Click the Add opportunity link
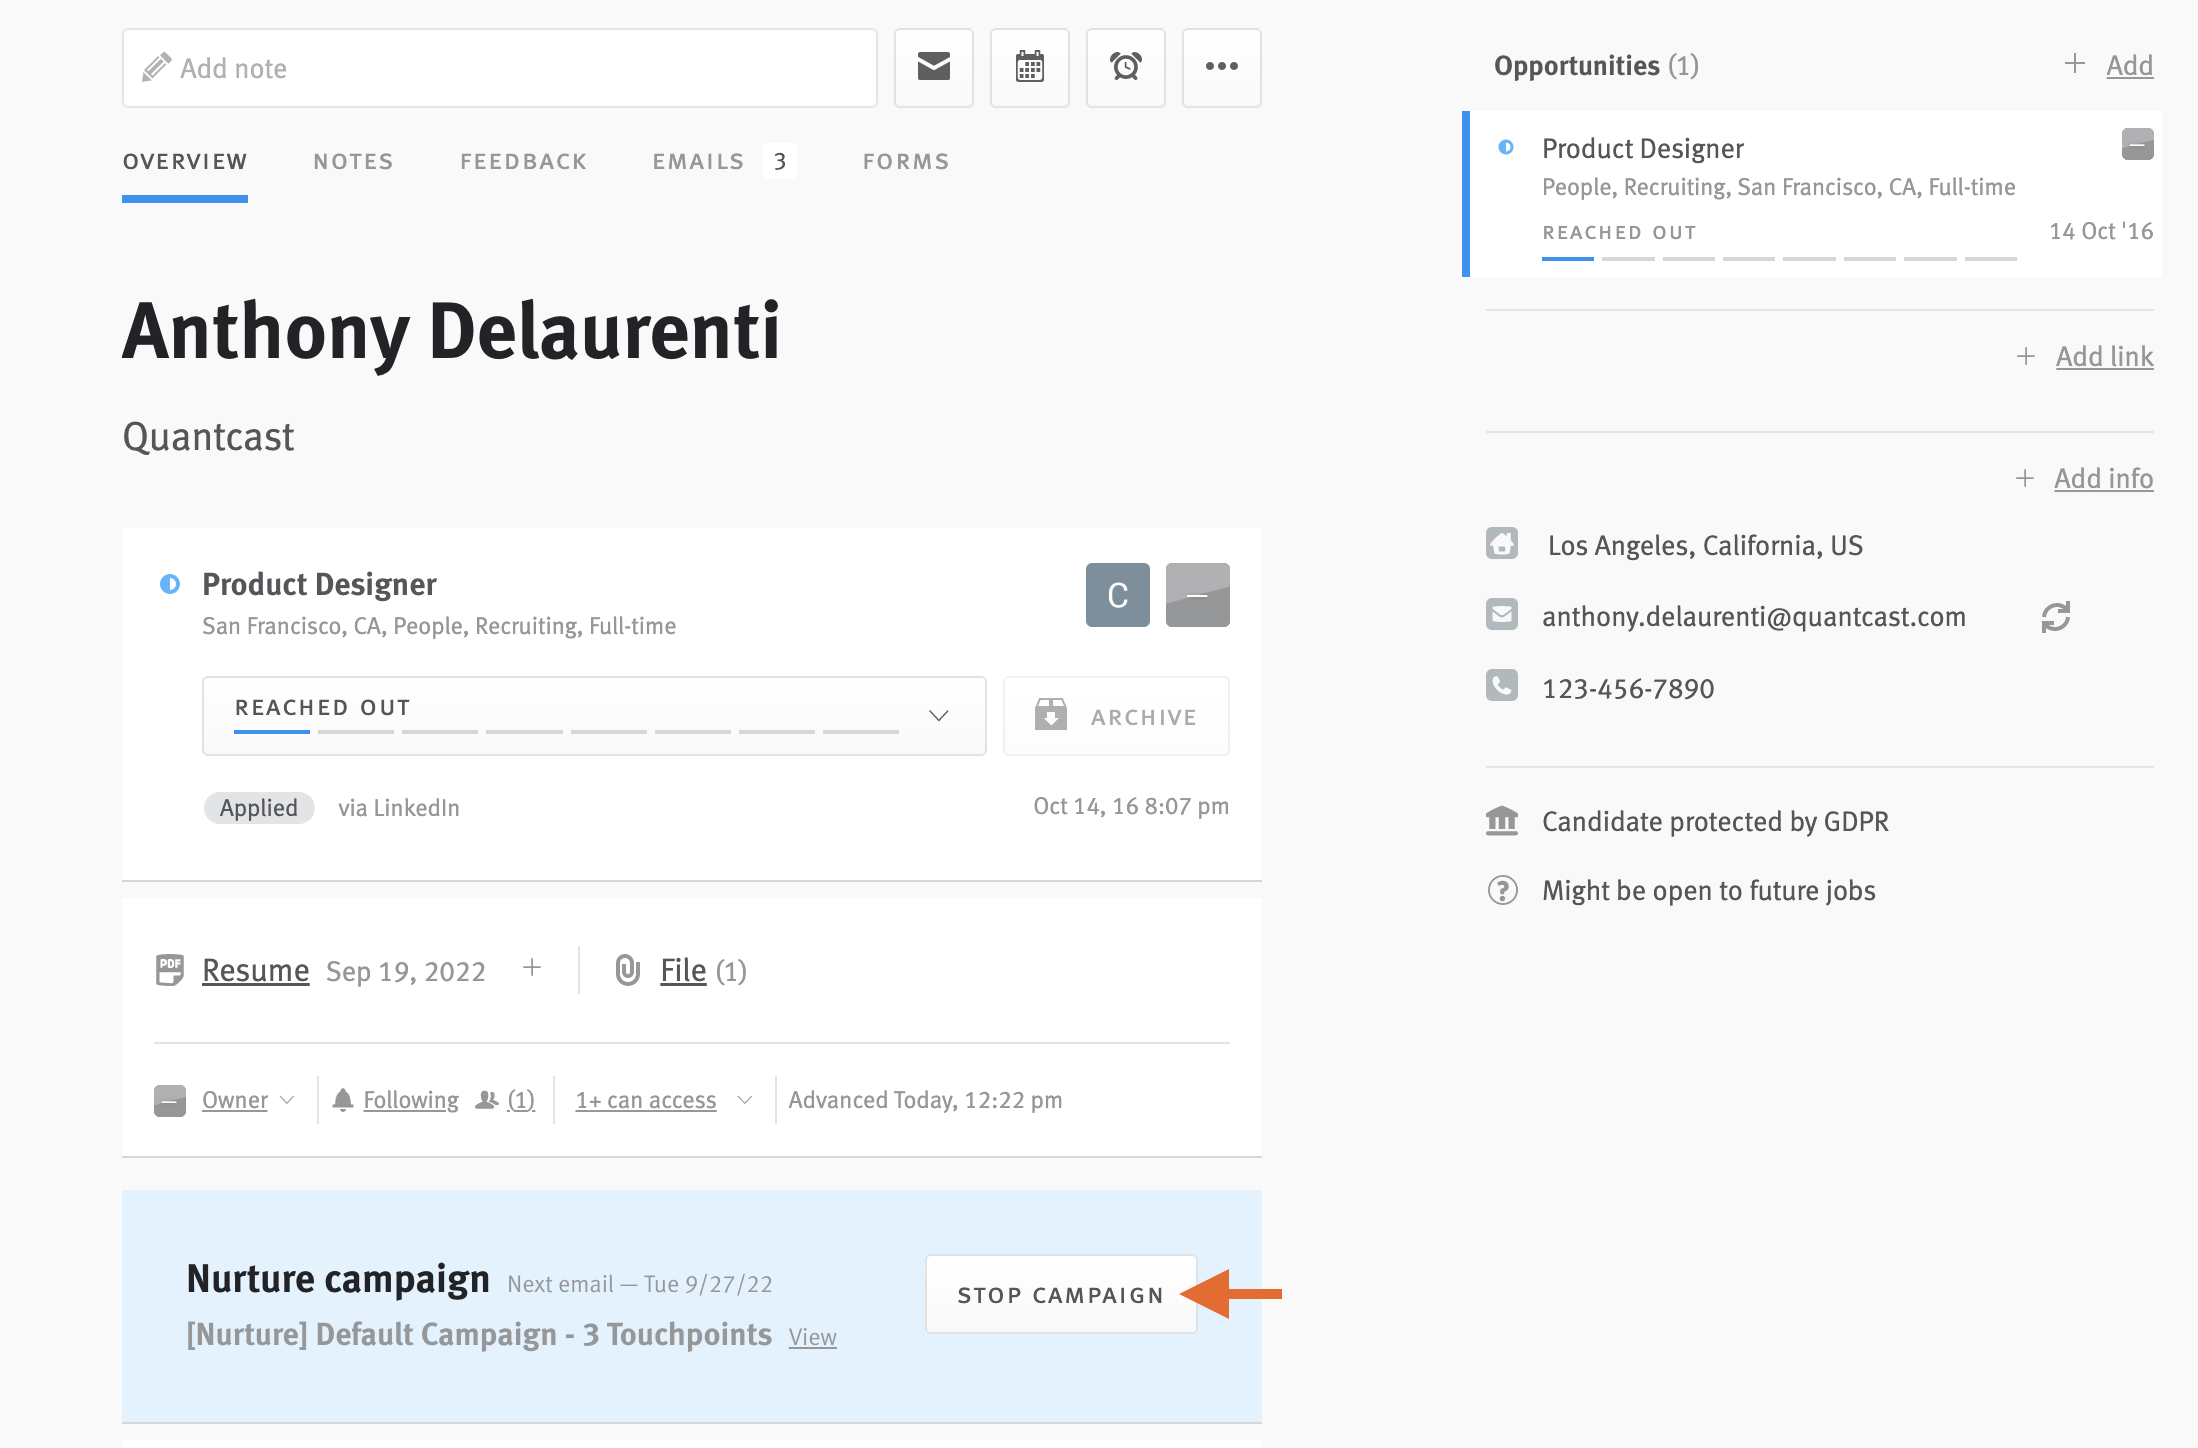This screenshot has width=2198, height=1448. (x=2129, y=65)
